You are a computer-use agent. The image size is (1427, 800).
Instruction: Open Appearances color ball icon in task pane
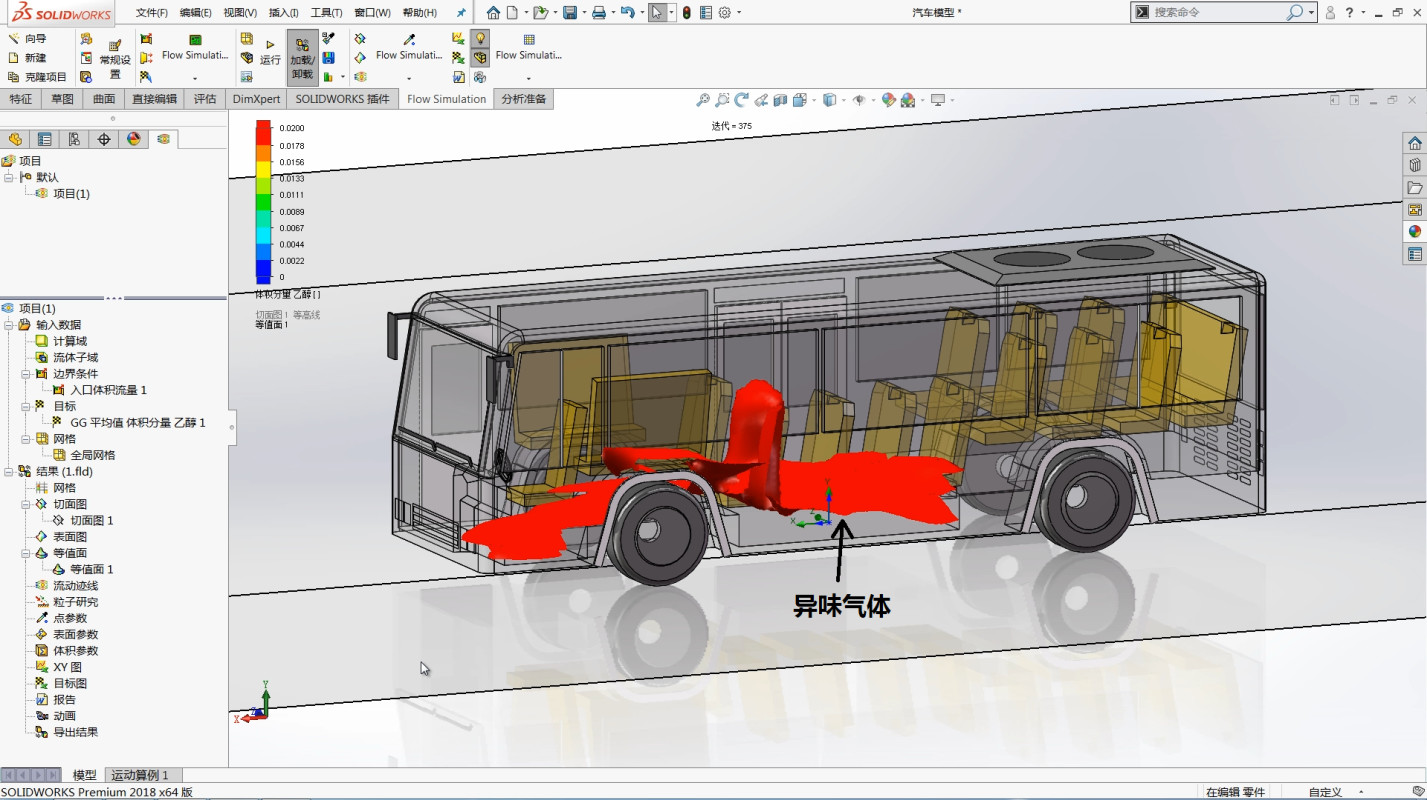[1414, 231]
